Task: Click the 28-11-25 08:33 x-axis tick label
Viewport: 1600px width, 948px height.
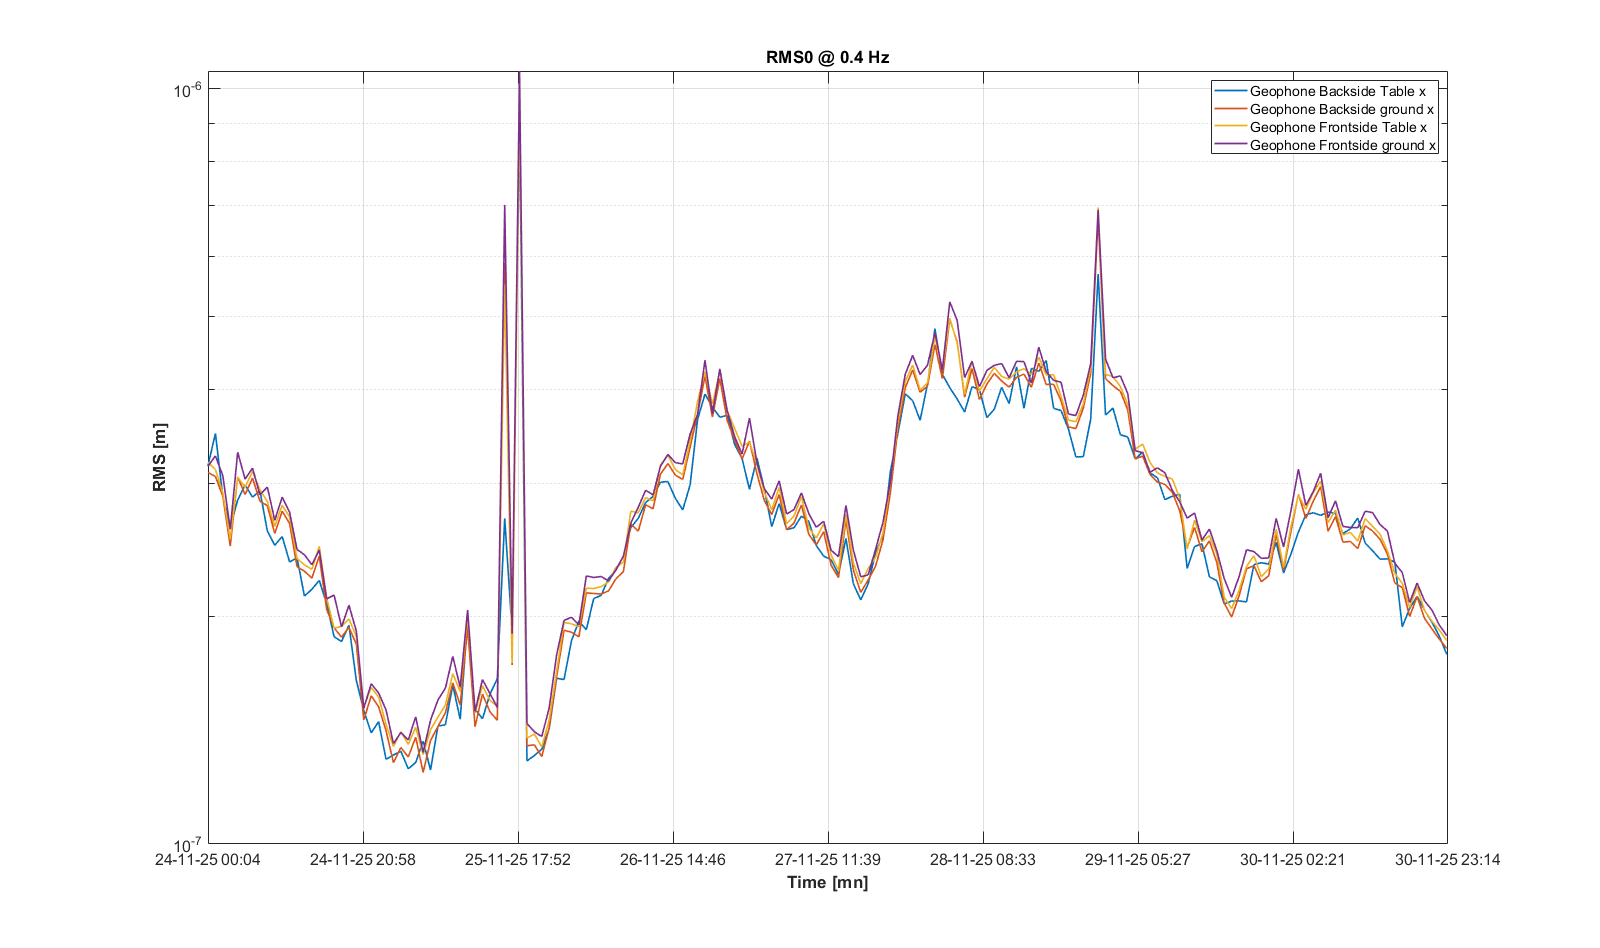Action: (983, 859)
